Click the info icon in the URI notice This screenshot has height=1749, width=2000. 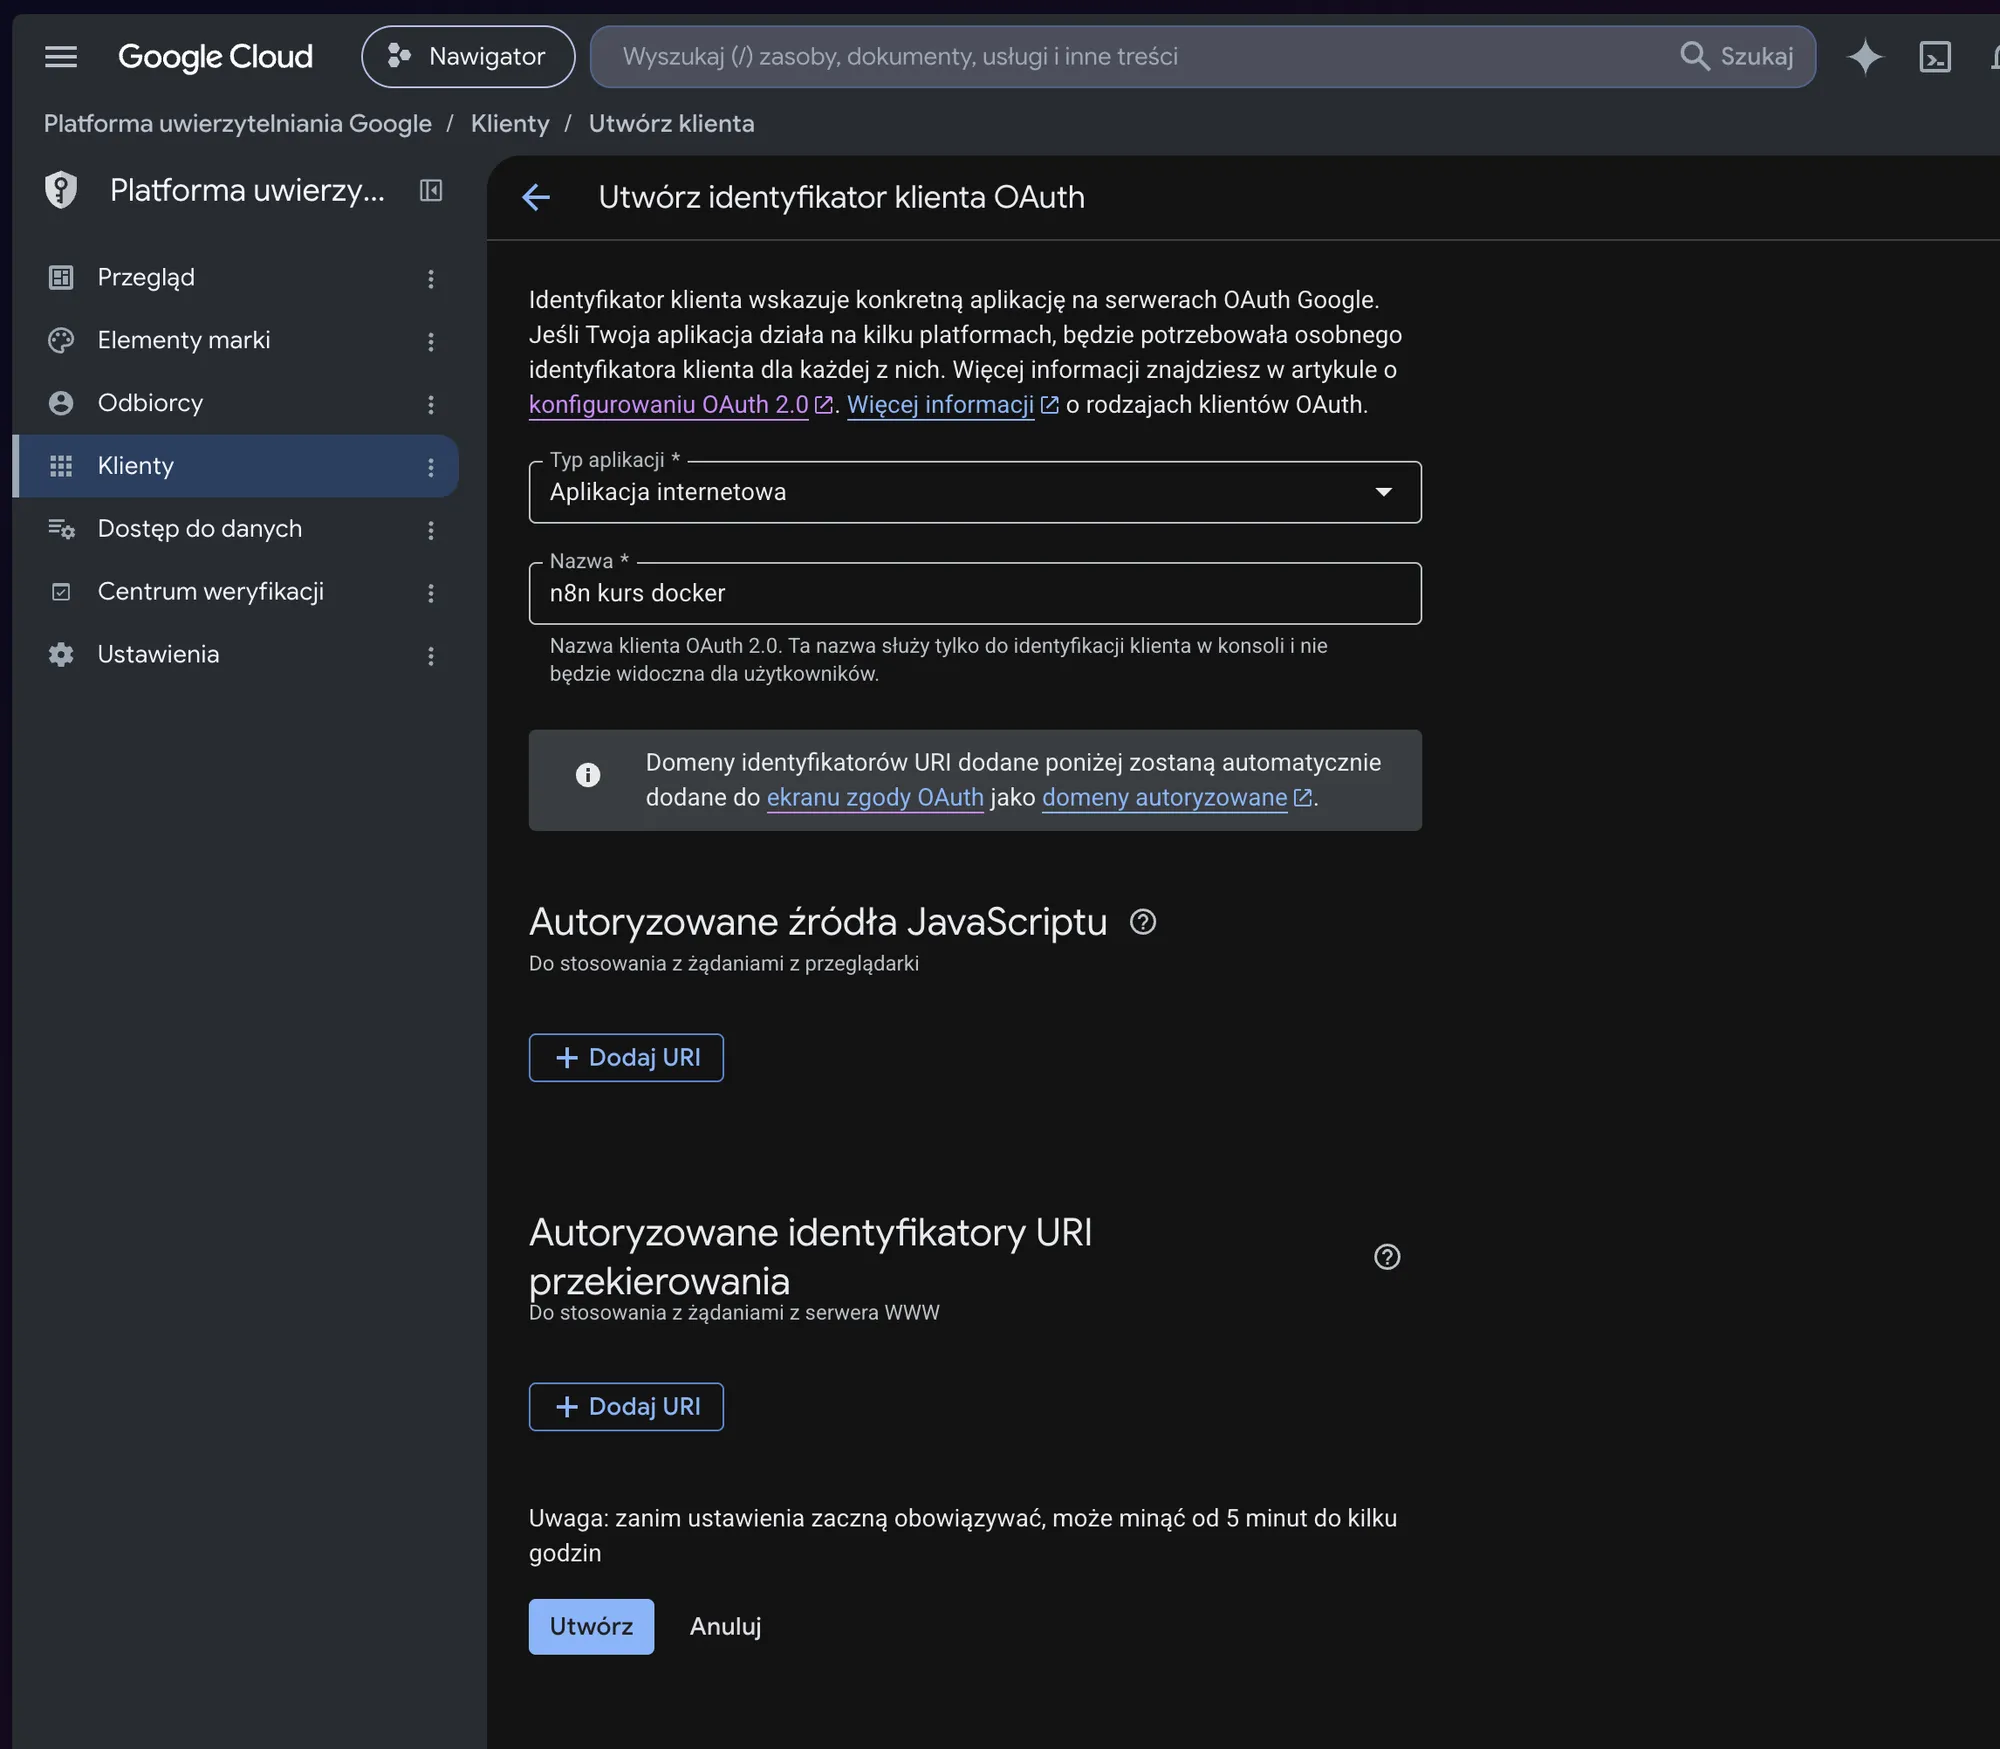(x=588, y=775)
